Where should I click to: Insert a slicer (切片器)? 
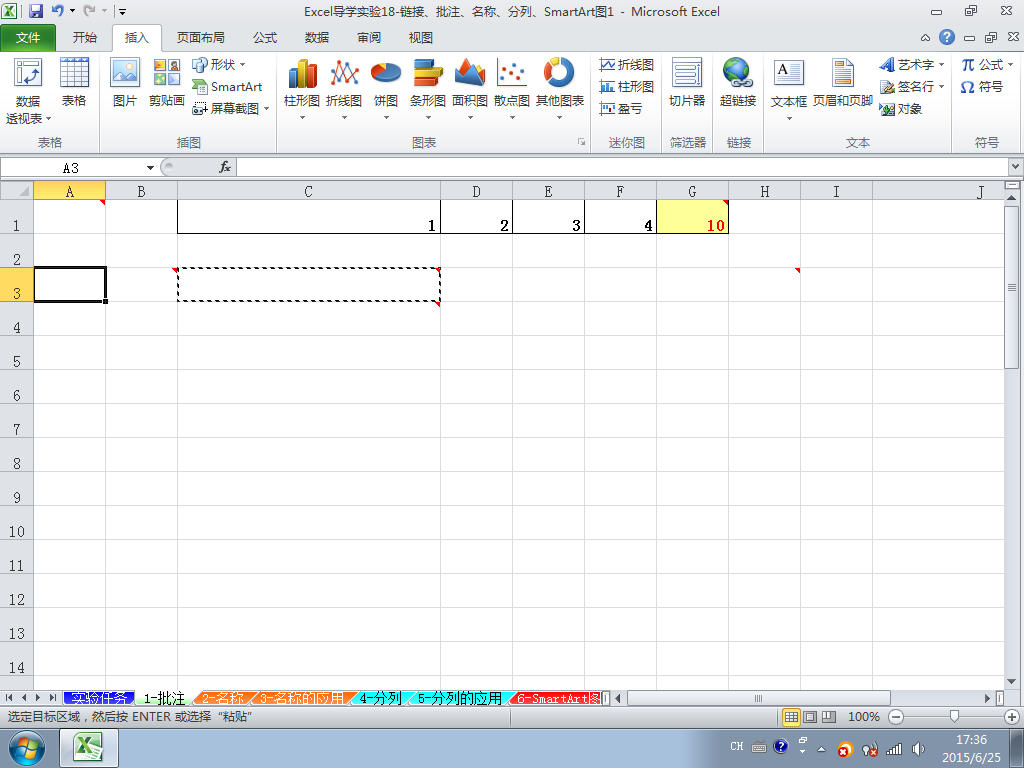(687, 83)
